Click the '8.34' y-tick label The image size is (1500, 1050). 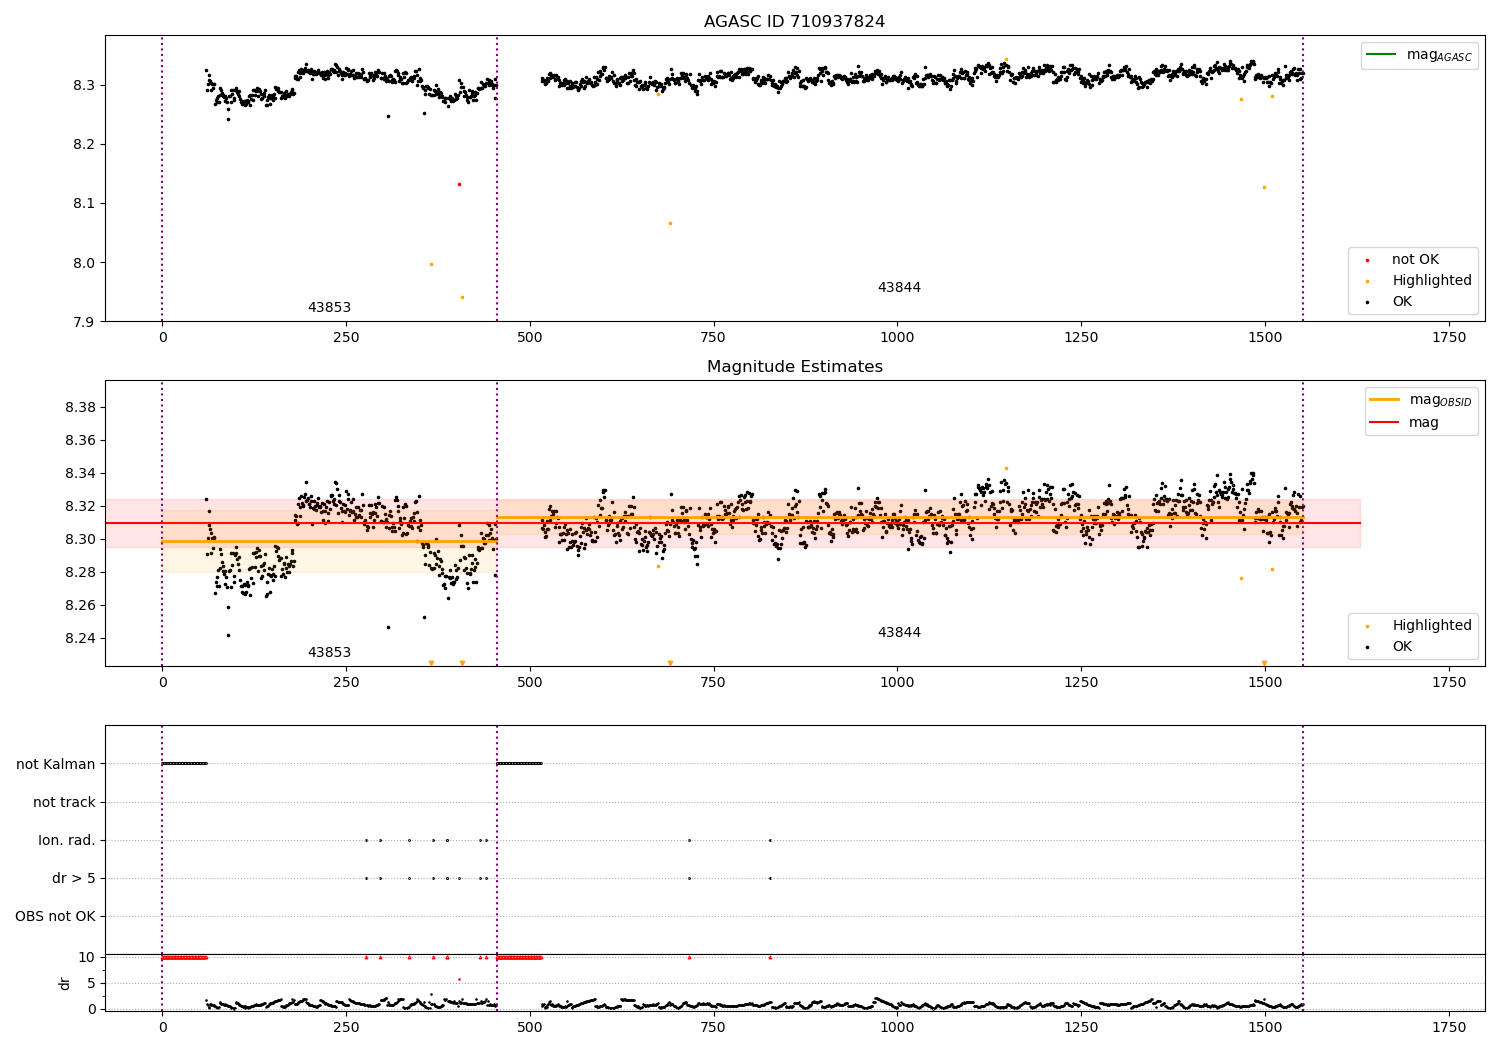pos(80,473)
